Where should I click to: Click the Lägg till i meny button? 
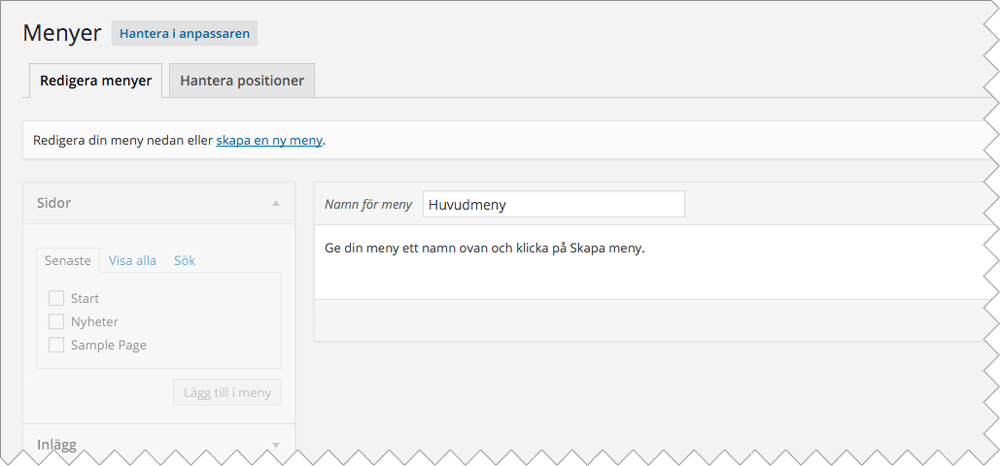pos(228,393)
